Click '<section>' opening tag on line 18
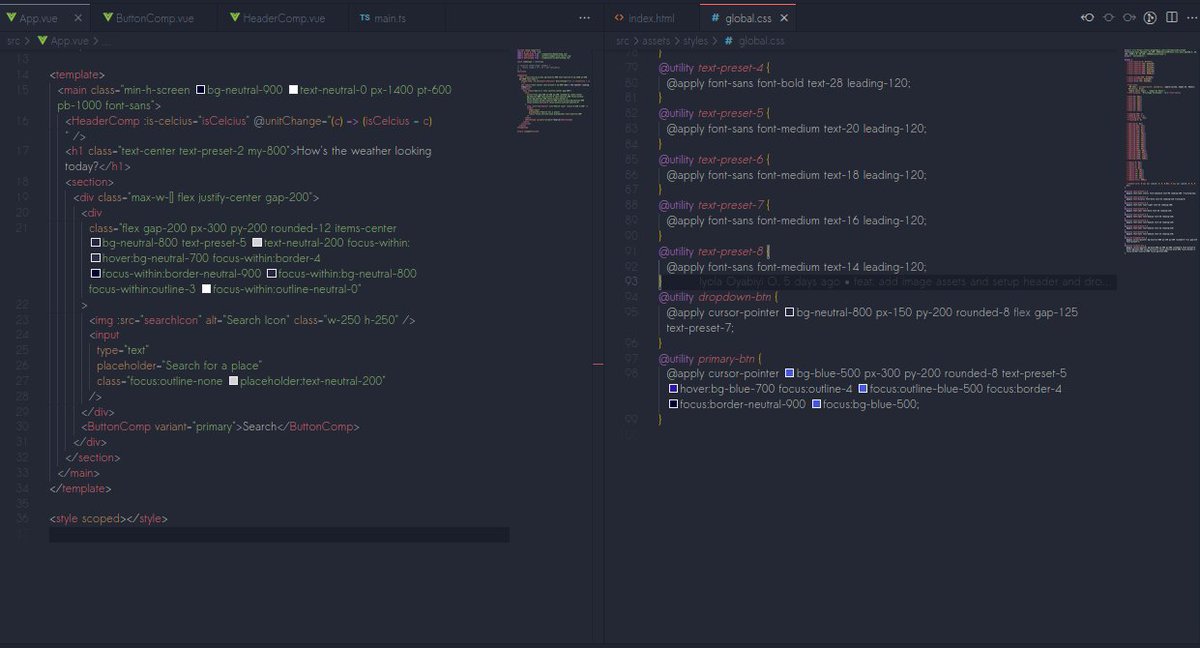The height and width of the screenshot is (648, 1200). click(90, 182)
